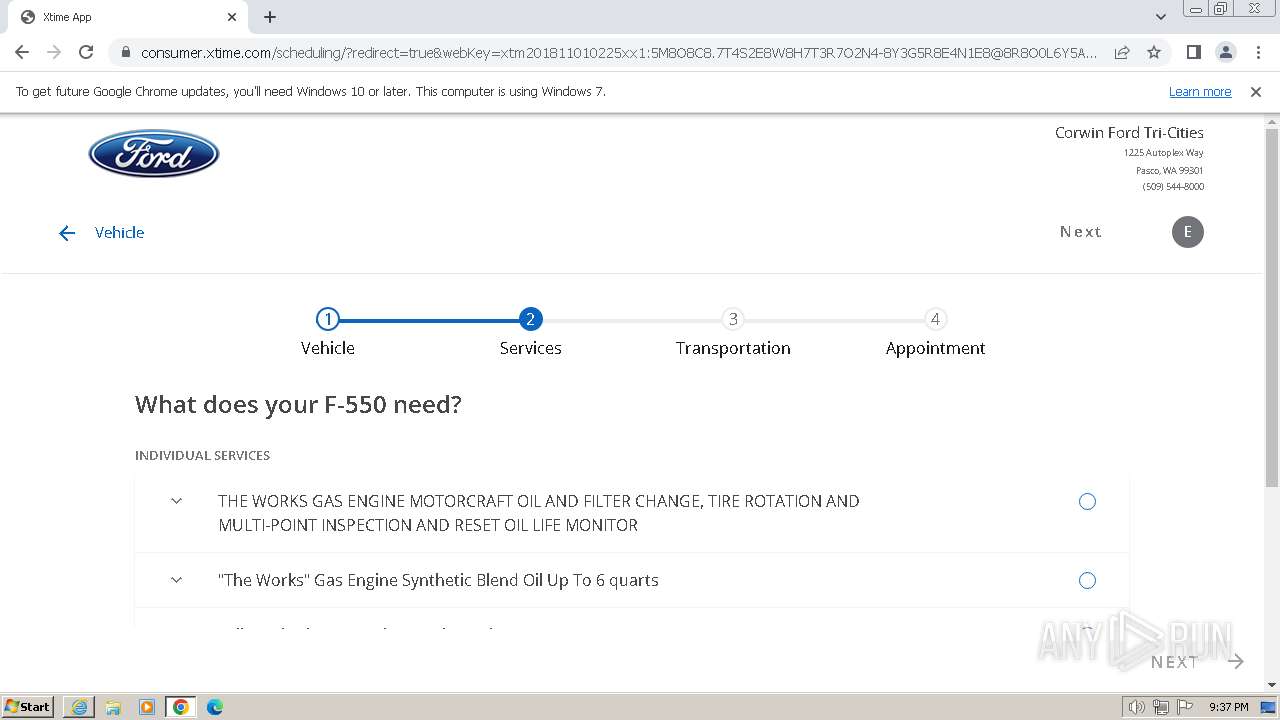Click browser back button
Screen dimensions: 1280x720
[22, 52]
